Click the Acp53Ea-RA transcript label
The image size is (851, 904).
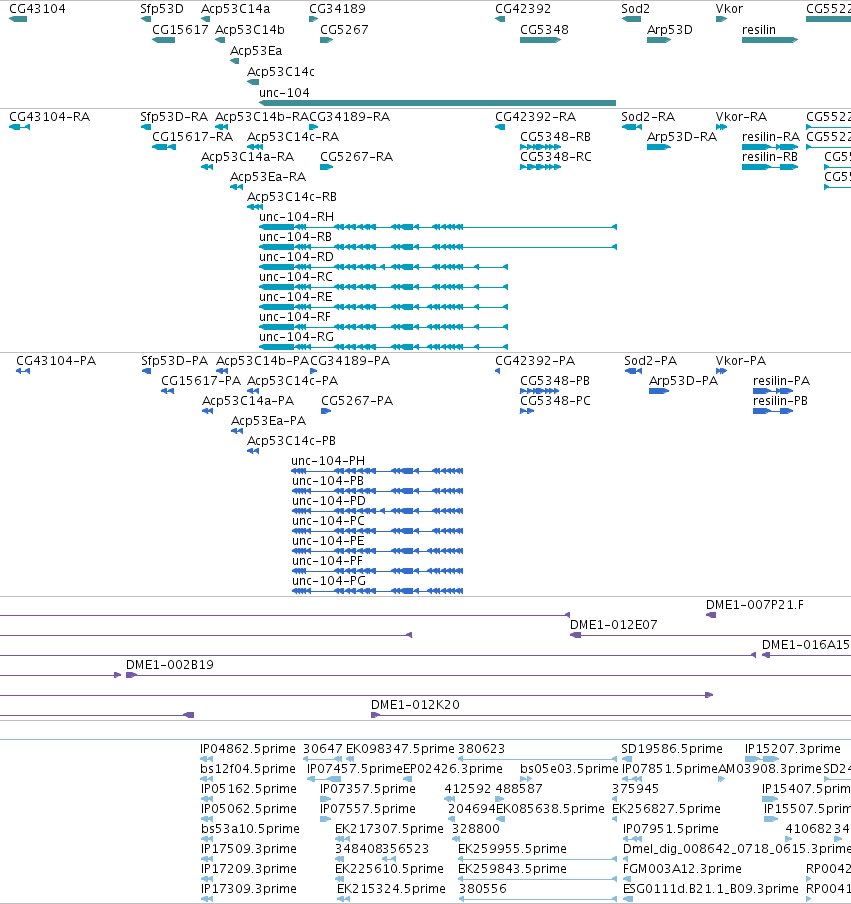[x=268, y=176]
